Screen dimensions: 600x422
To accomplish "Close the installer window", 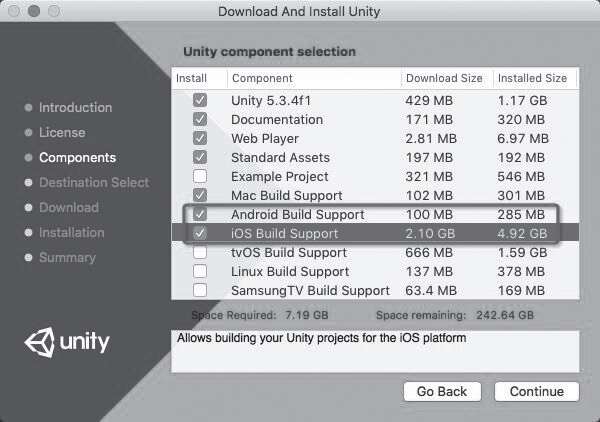I will pos(14,11).
